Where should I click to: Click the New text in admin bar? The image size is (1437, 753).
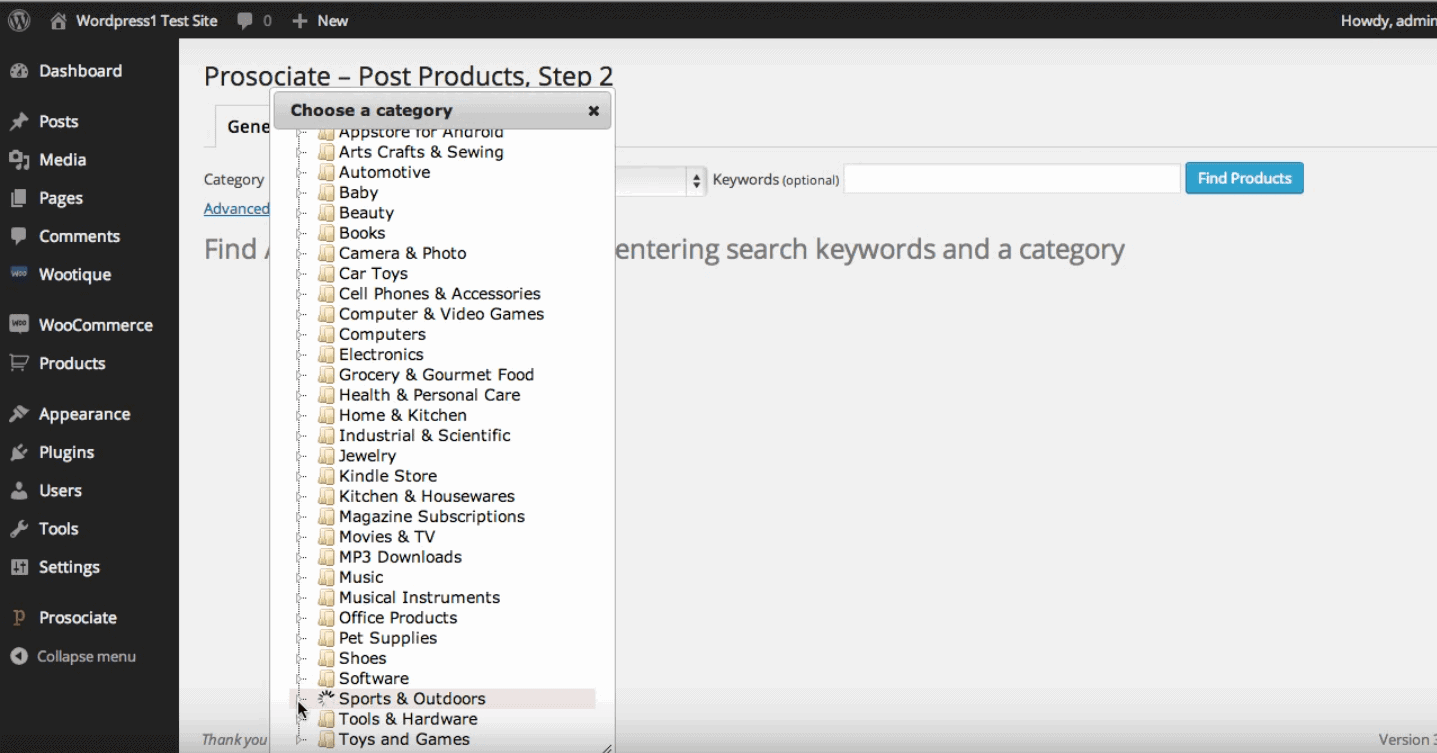pyautogui.click(x=333, y=21)
